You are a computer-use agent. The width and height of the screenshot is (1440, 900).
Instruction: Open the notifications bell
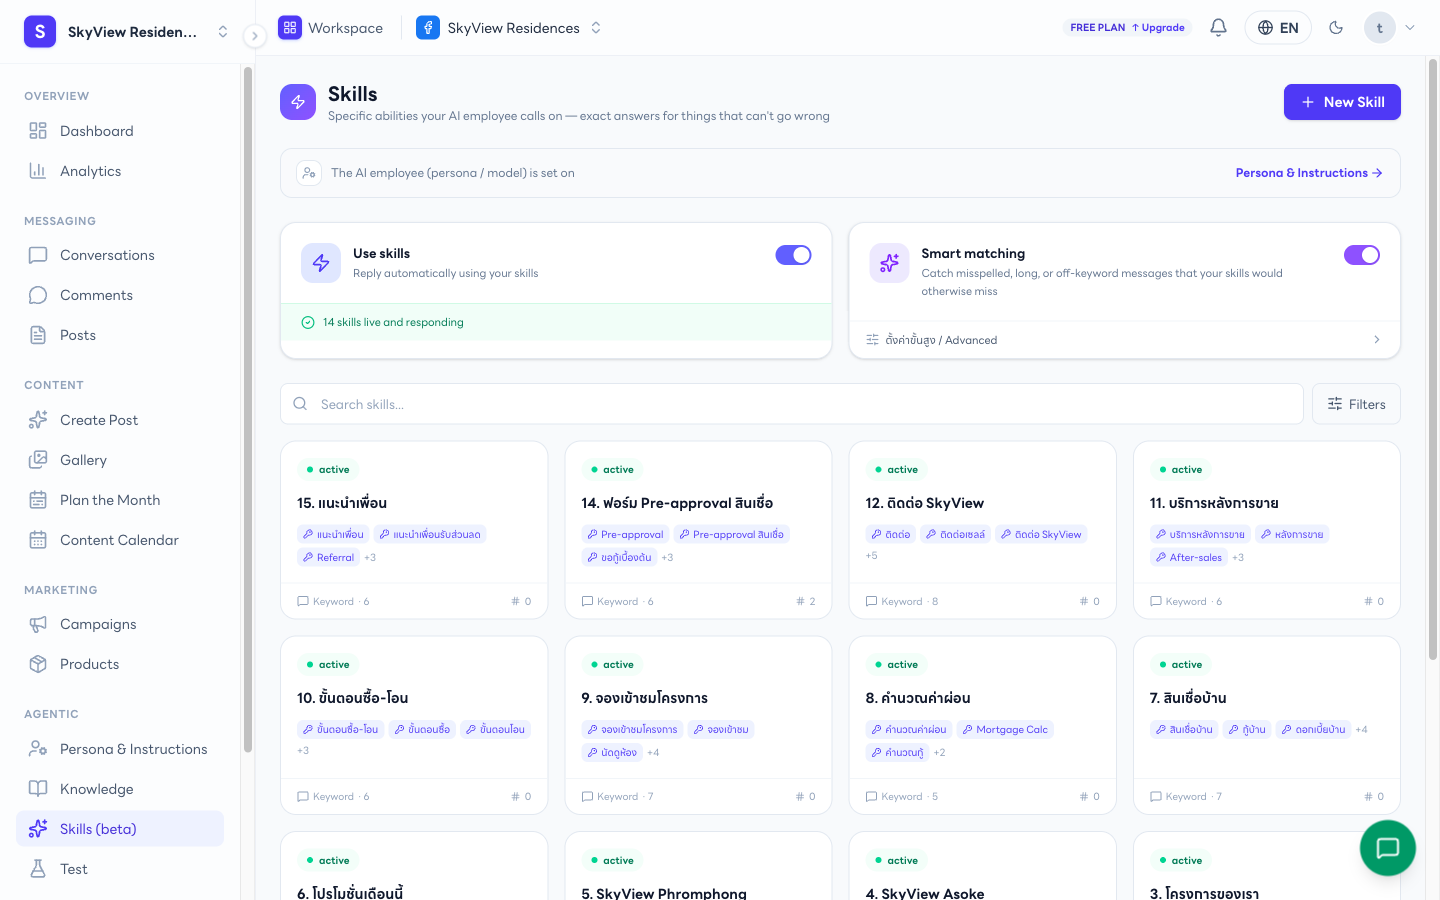pos(1218,28)
